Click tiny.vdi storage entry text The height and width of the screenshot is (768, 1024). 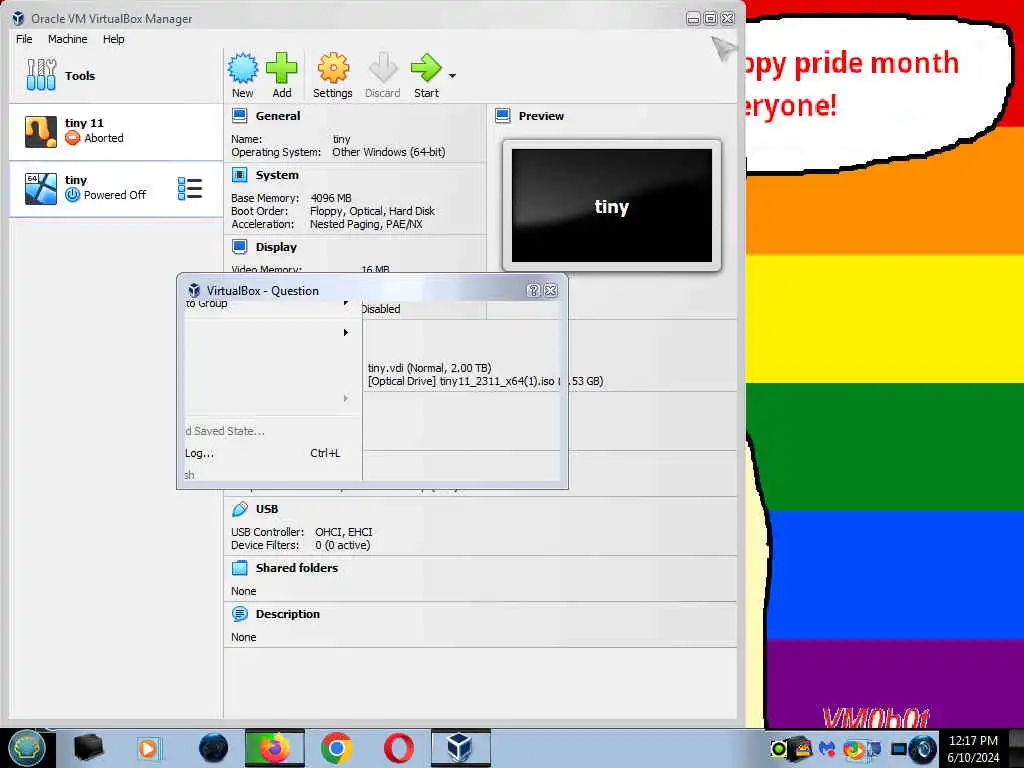429,368
